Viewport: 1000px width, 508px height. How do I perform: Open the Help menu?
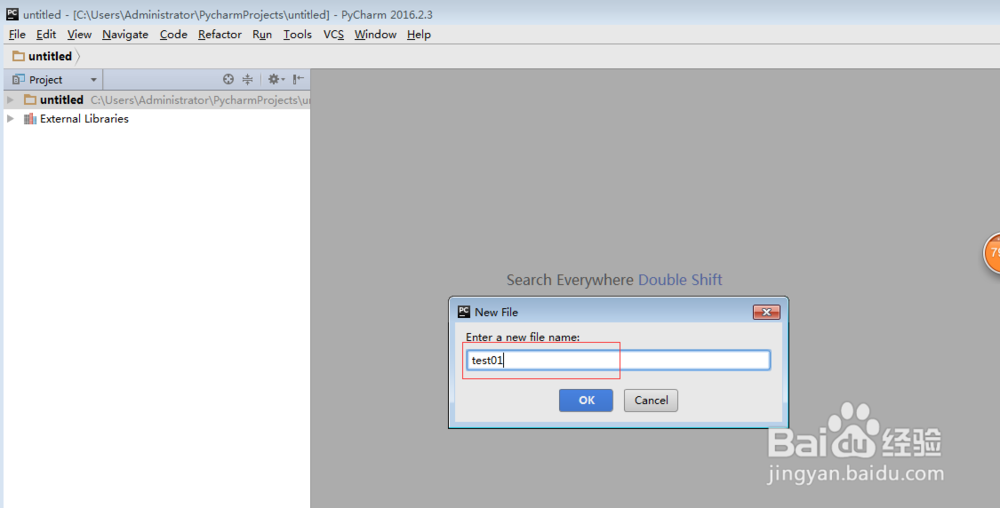tap(419, 34)
